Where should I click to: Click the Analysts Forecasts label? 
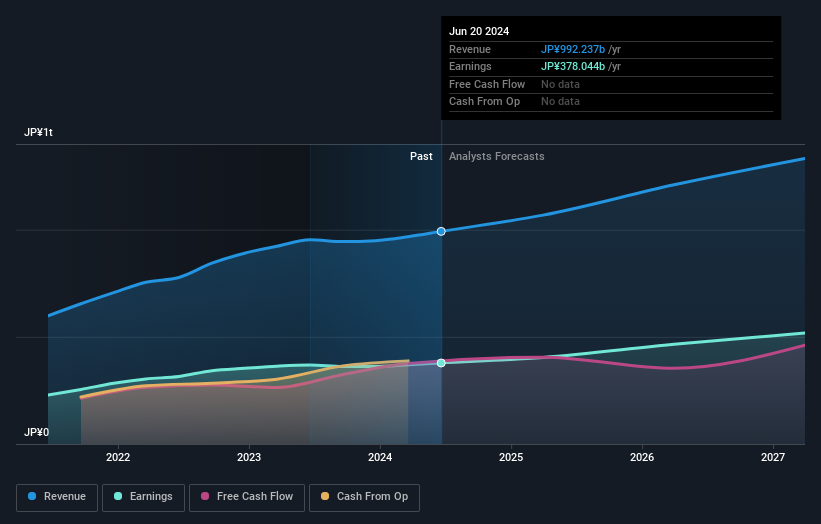pyautogui.click(x=496, y=157)
